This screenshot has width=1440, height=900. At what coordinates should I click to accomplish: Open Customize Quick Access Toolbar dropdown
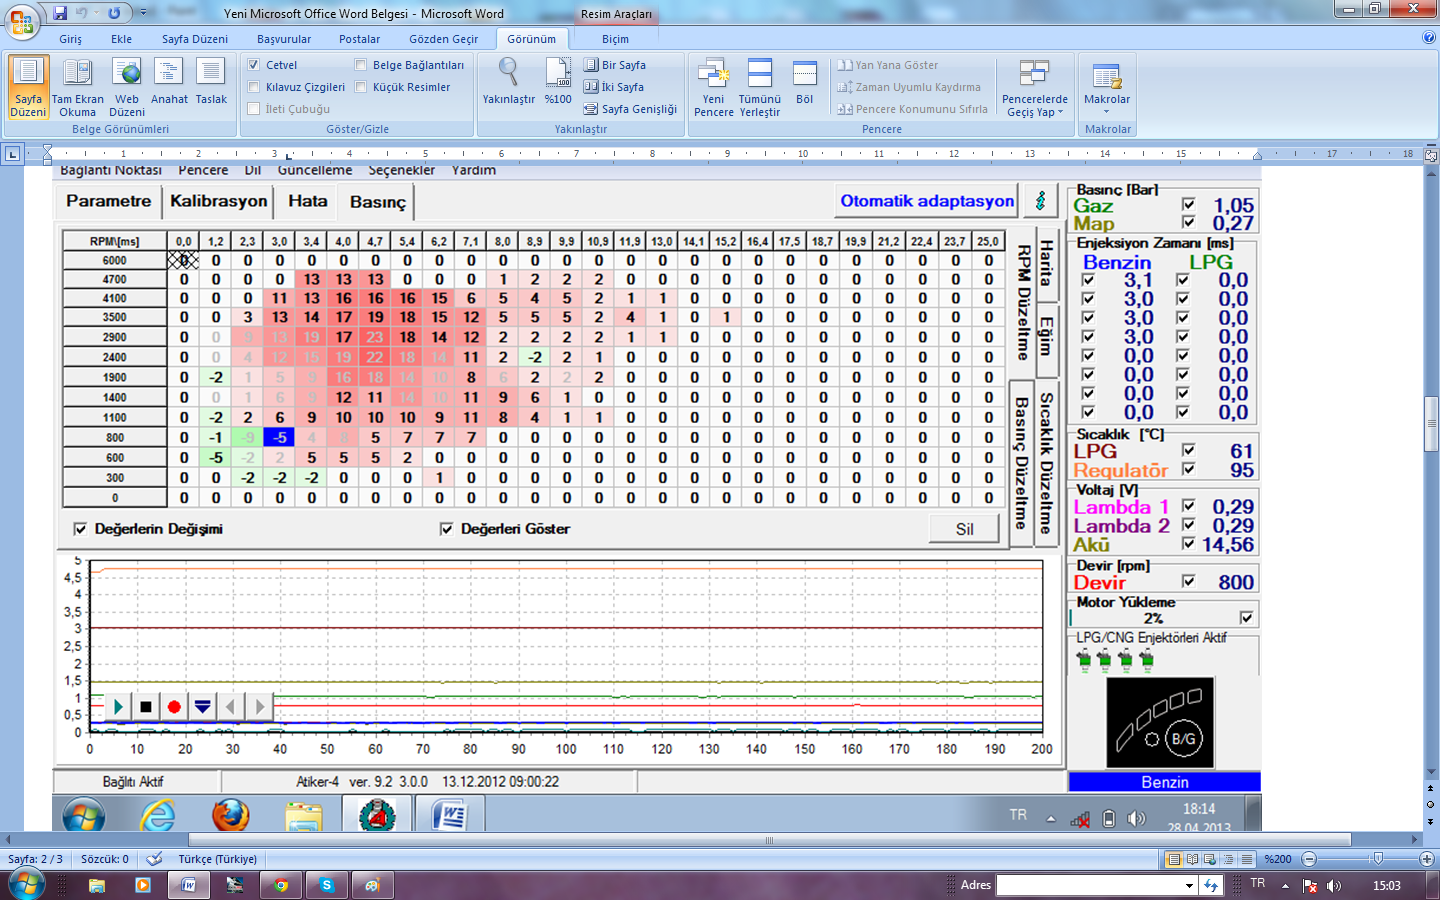pyautogui.click(x=143, y=13)
